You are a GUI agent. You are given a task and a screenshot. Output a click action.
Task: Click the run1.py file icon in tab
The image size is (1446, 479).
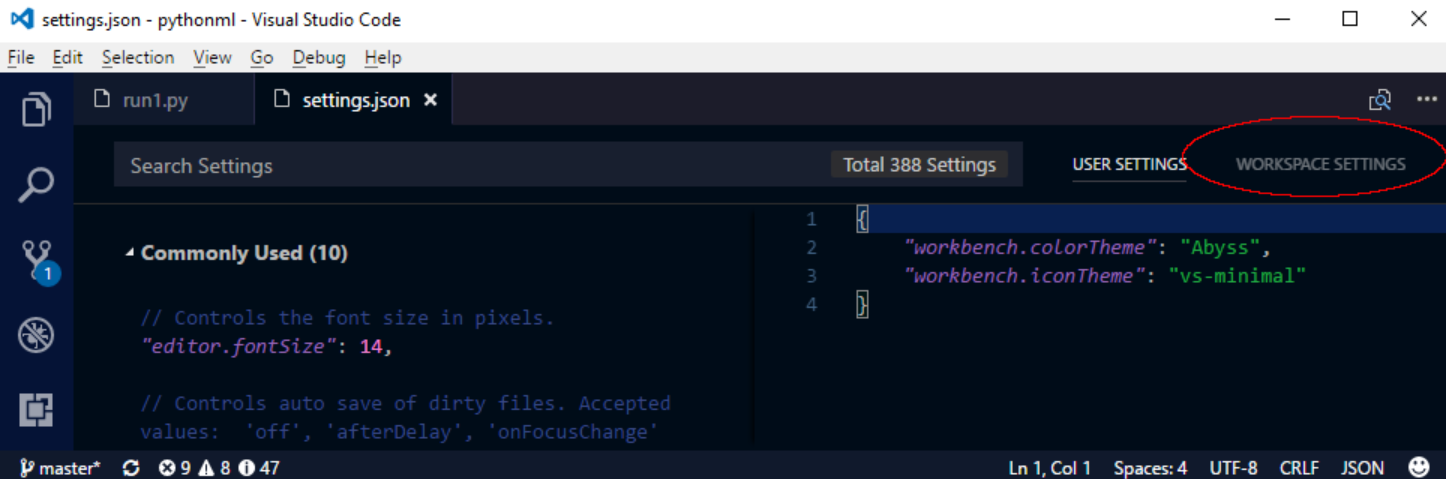(100, 100)
